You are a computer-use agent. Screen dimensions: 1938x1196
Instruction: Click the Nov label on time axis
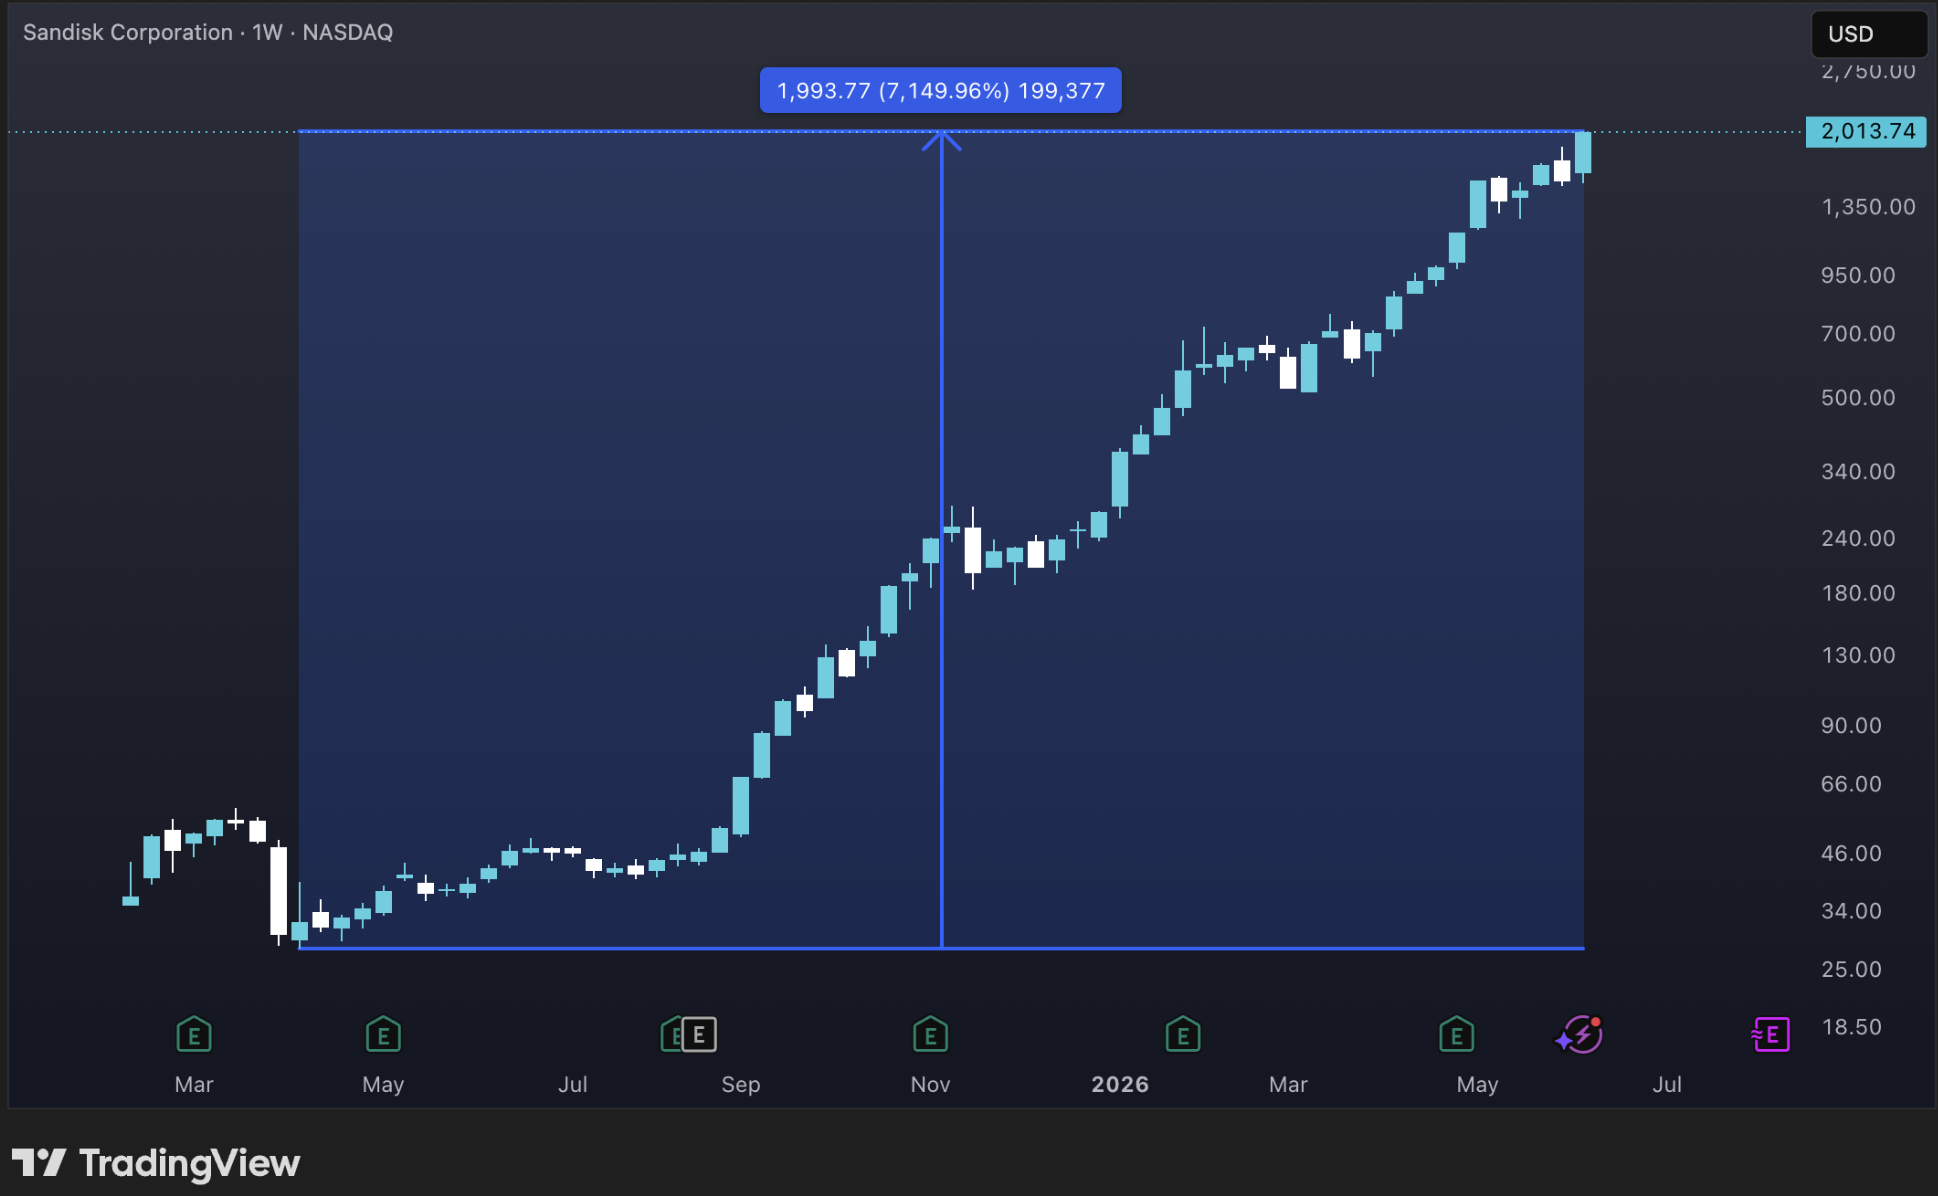(x=930, y=1084)
